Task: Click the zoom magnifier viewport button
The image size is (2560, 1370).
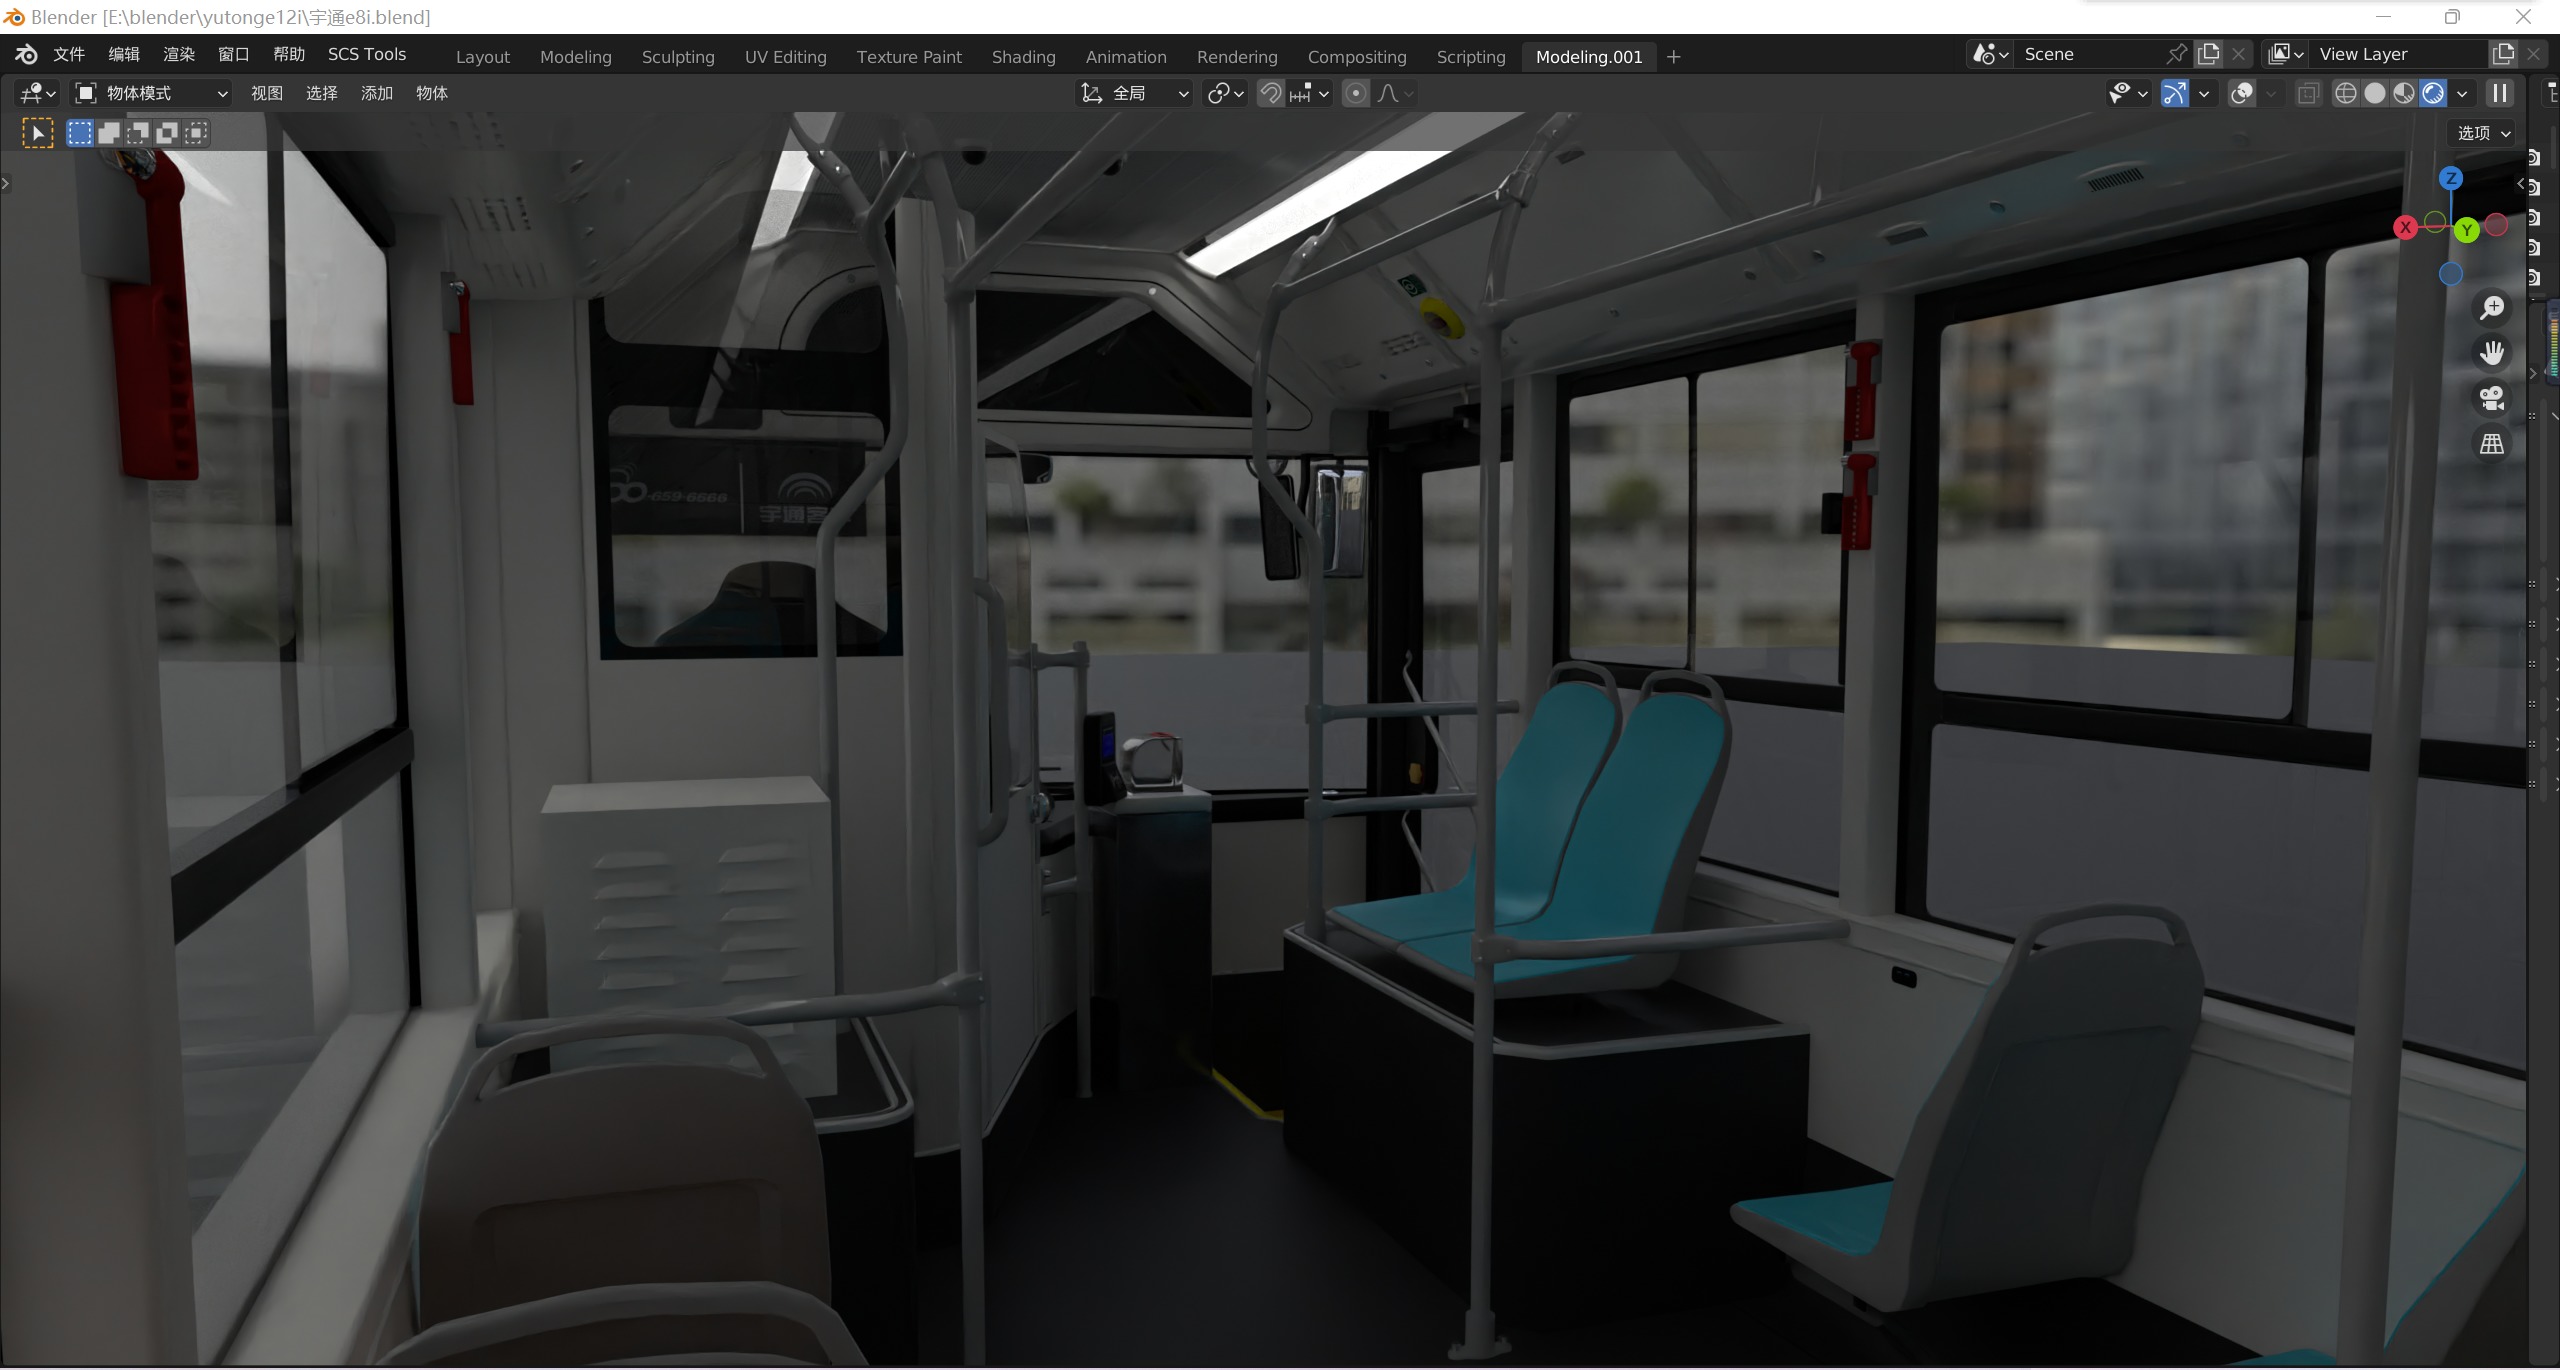Action: coord(2492,308)
